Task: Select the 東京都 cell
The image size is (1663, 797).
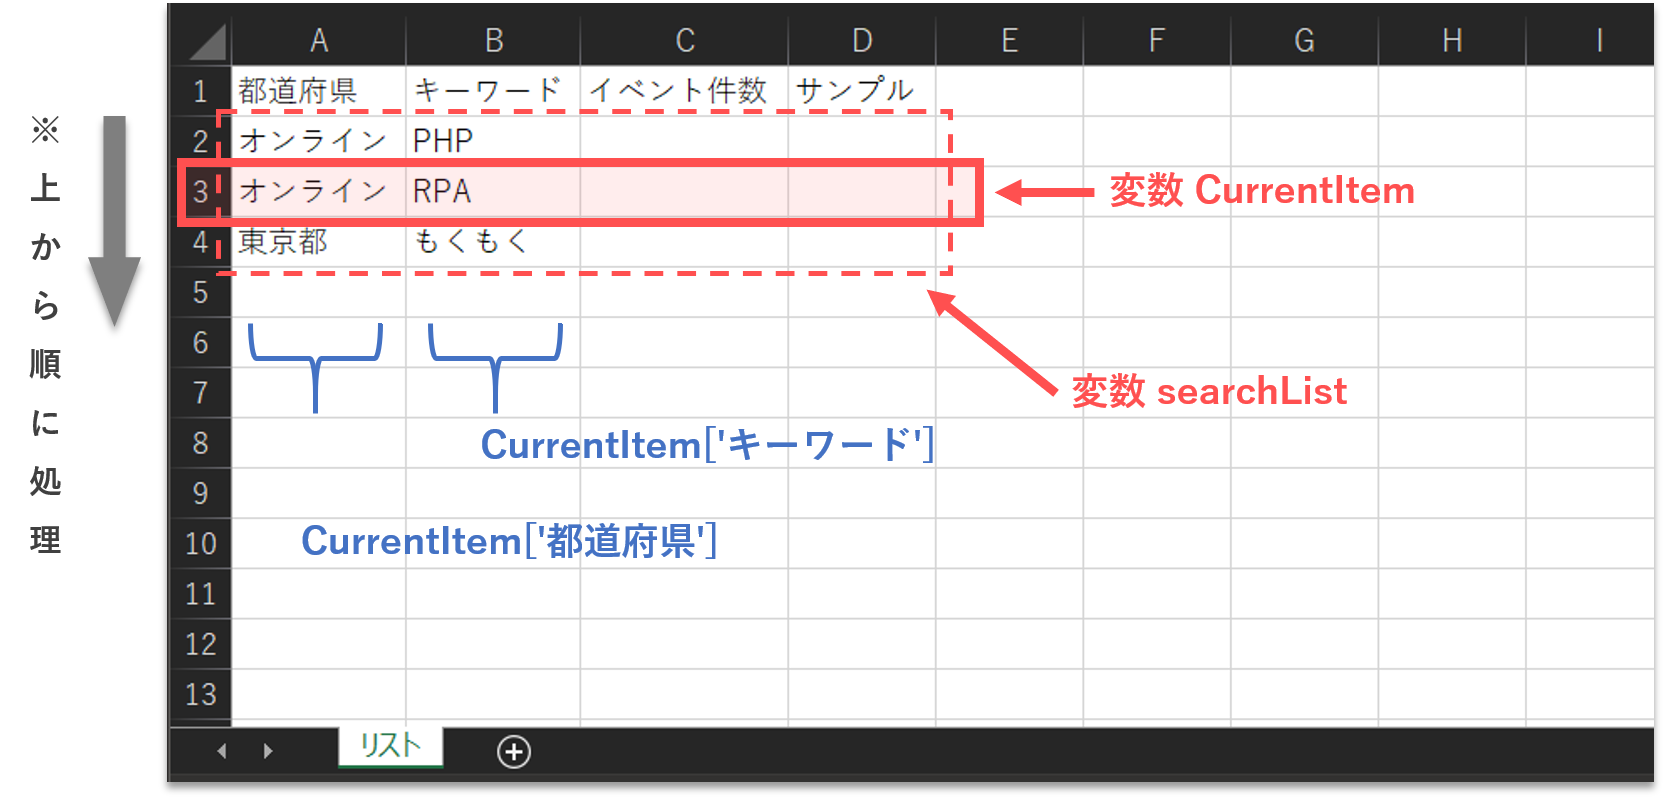Action: [x=318, y=242]
